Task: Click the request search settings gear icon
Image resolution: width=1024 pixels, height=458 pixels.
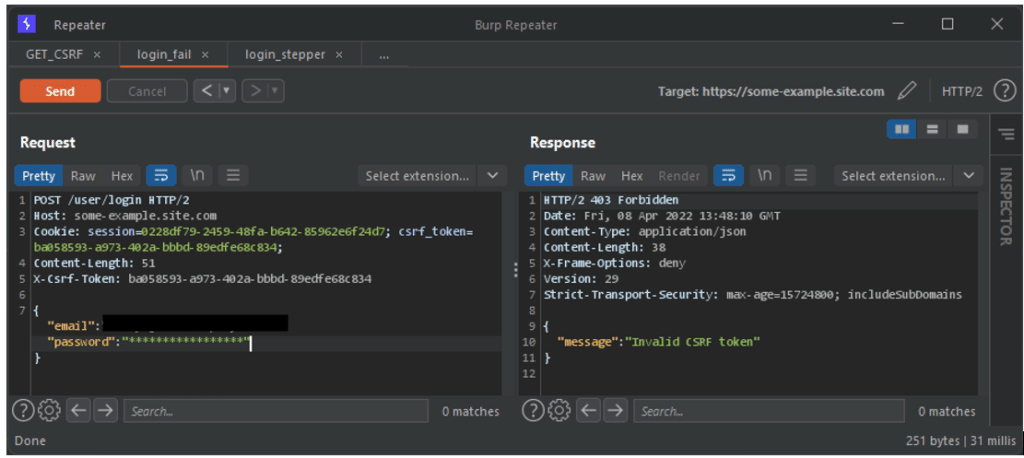Action: (49, 410)
